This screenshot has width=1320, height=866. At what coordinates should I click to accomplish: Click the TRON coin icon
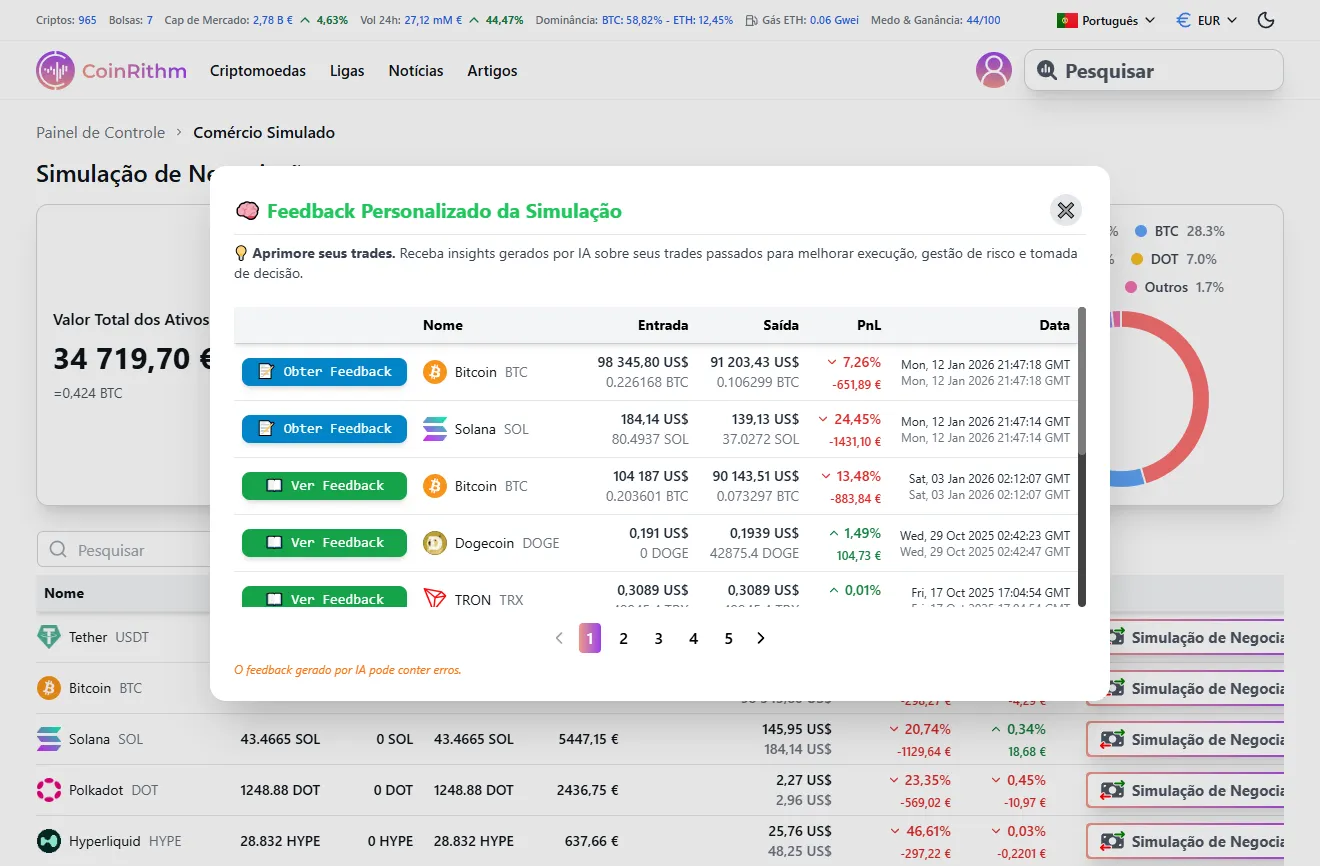[x=434, y=598]
